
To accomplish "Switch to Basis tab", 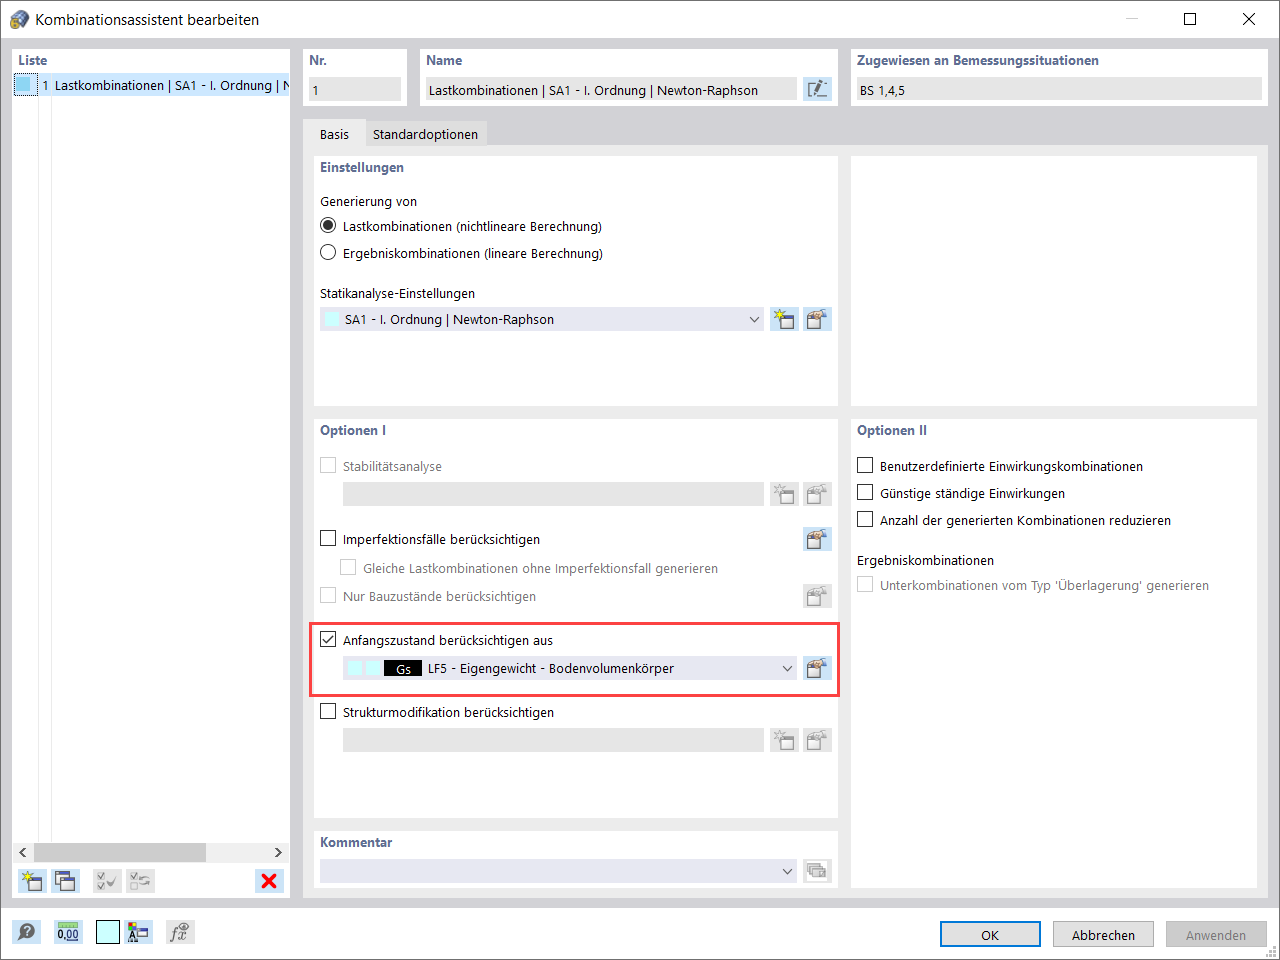I will coord(334,134).
